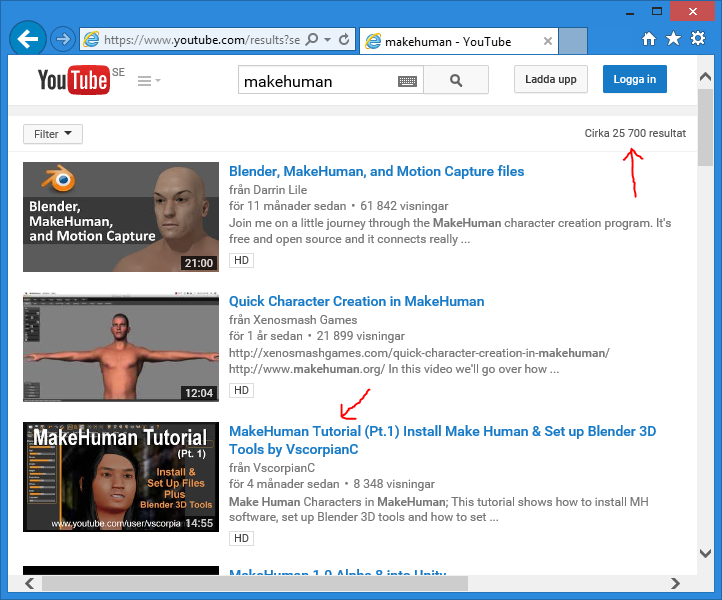Open the Xenosmash Games channel link

pos(305,320)
